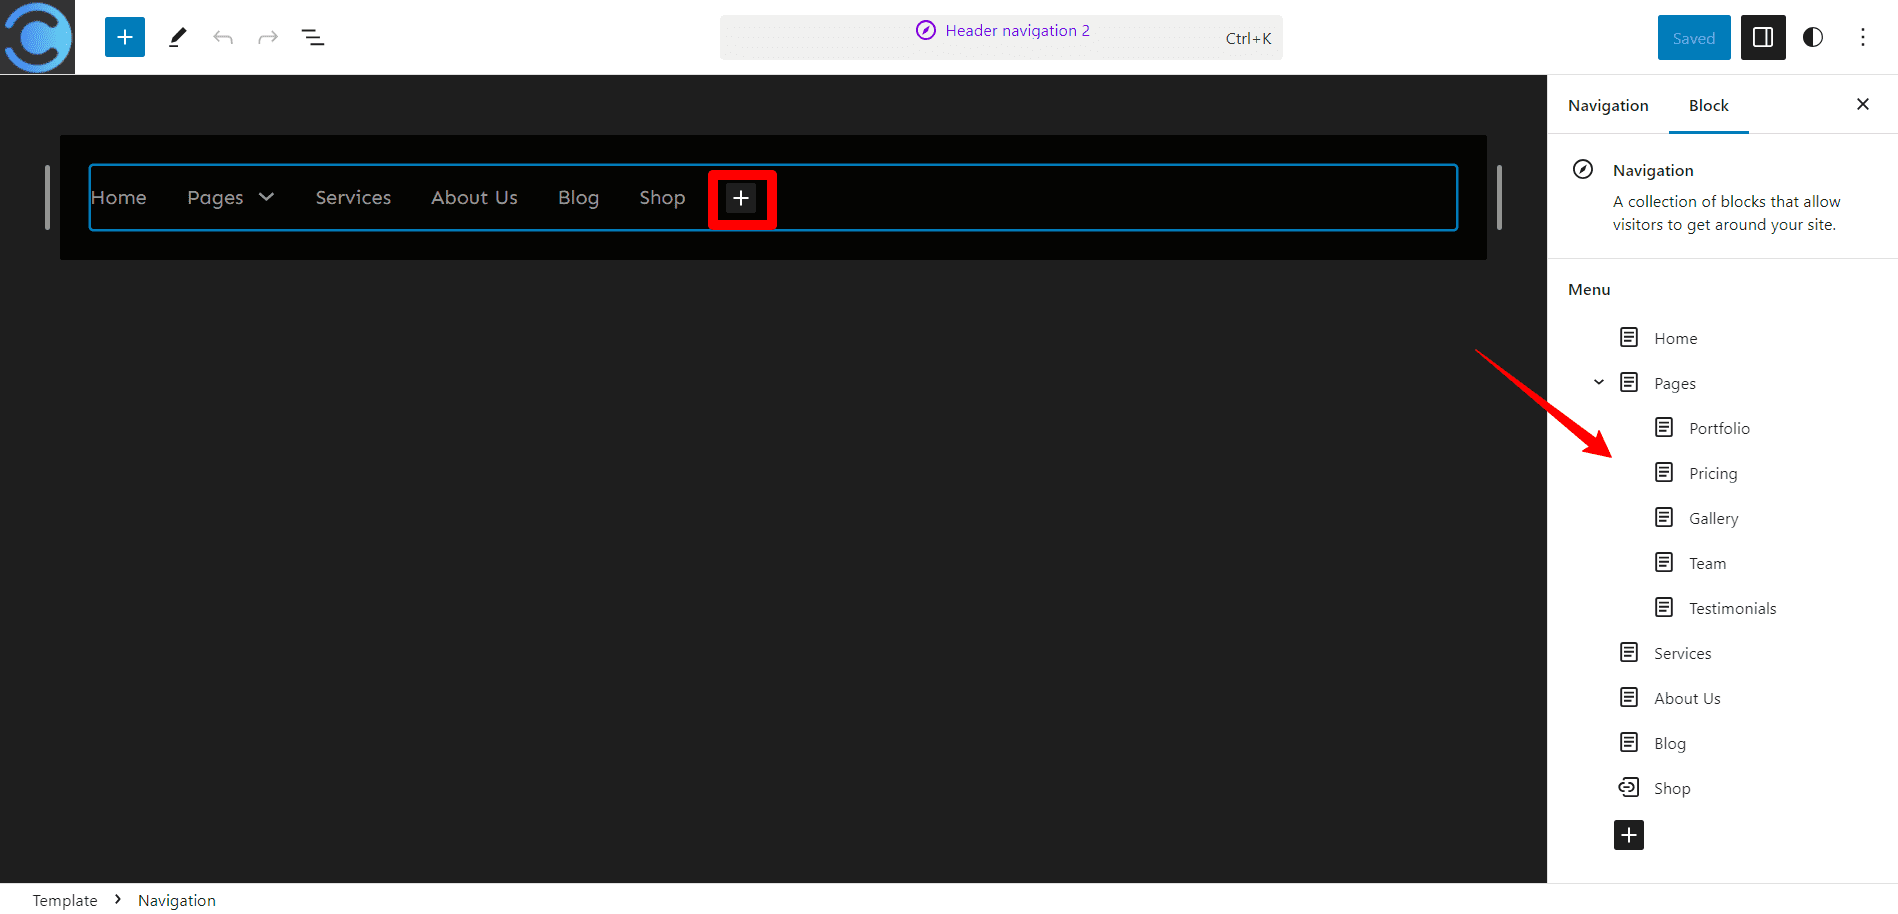Screen dimensions: 1898x914
Task: Switch to the Navigation tab in the sidebar
Action: [1607, 105]
